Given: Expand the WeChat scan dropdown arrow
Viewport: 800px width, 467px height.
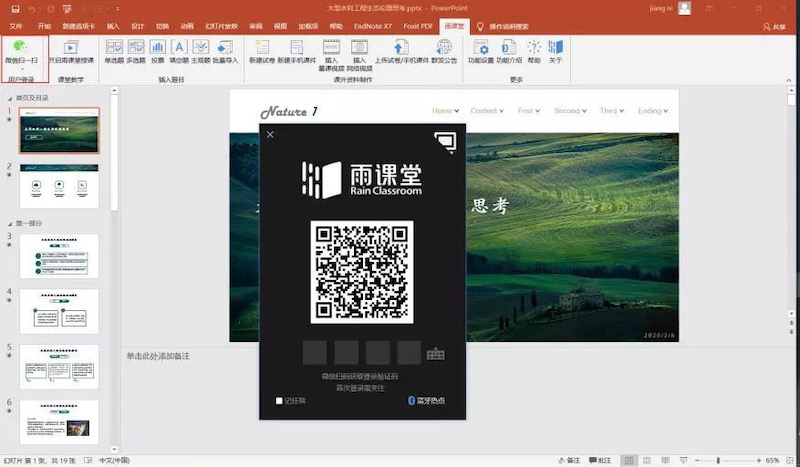Looking at the screenshot, I should click(22, 69).
